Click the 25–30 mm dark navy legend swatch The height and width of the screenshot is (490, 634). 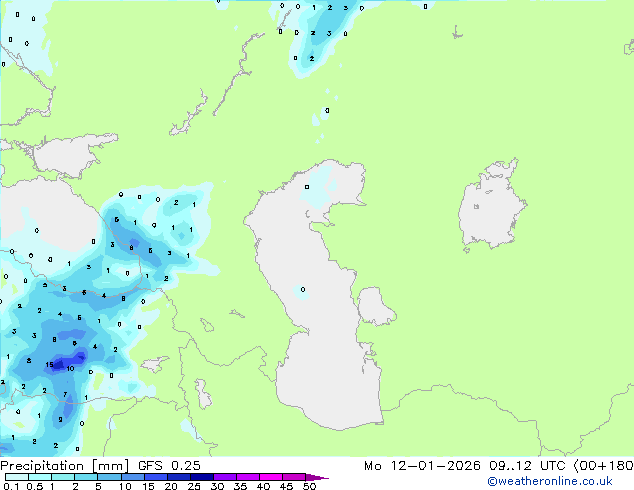(202, 477)
